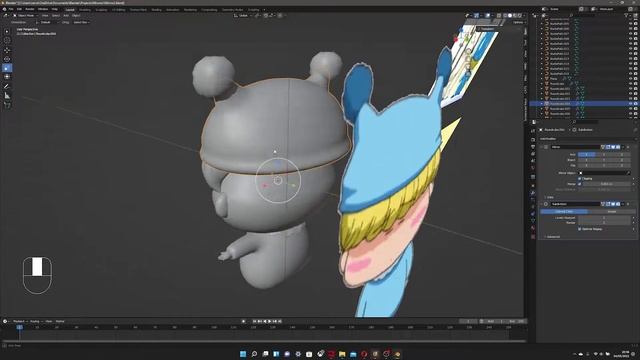Open the Object Data properties tab
640x360 pixels.
pos(533,221)
